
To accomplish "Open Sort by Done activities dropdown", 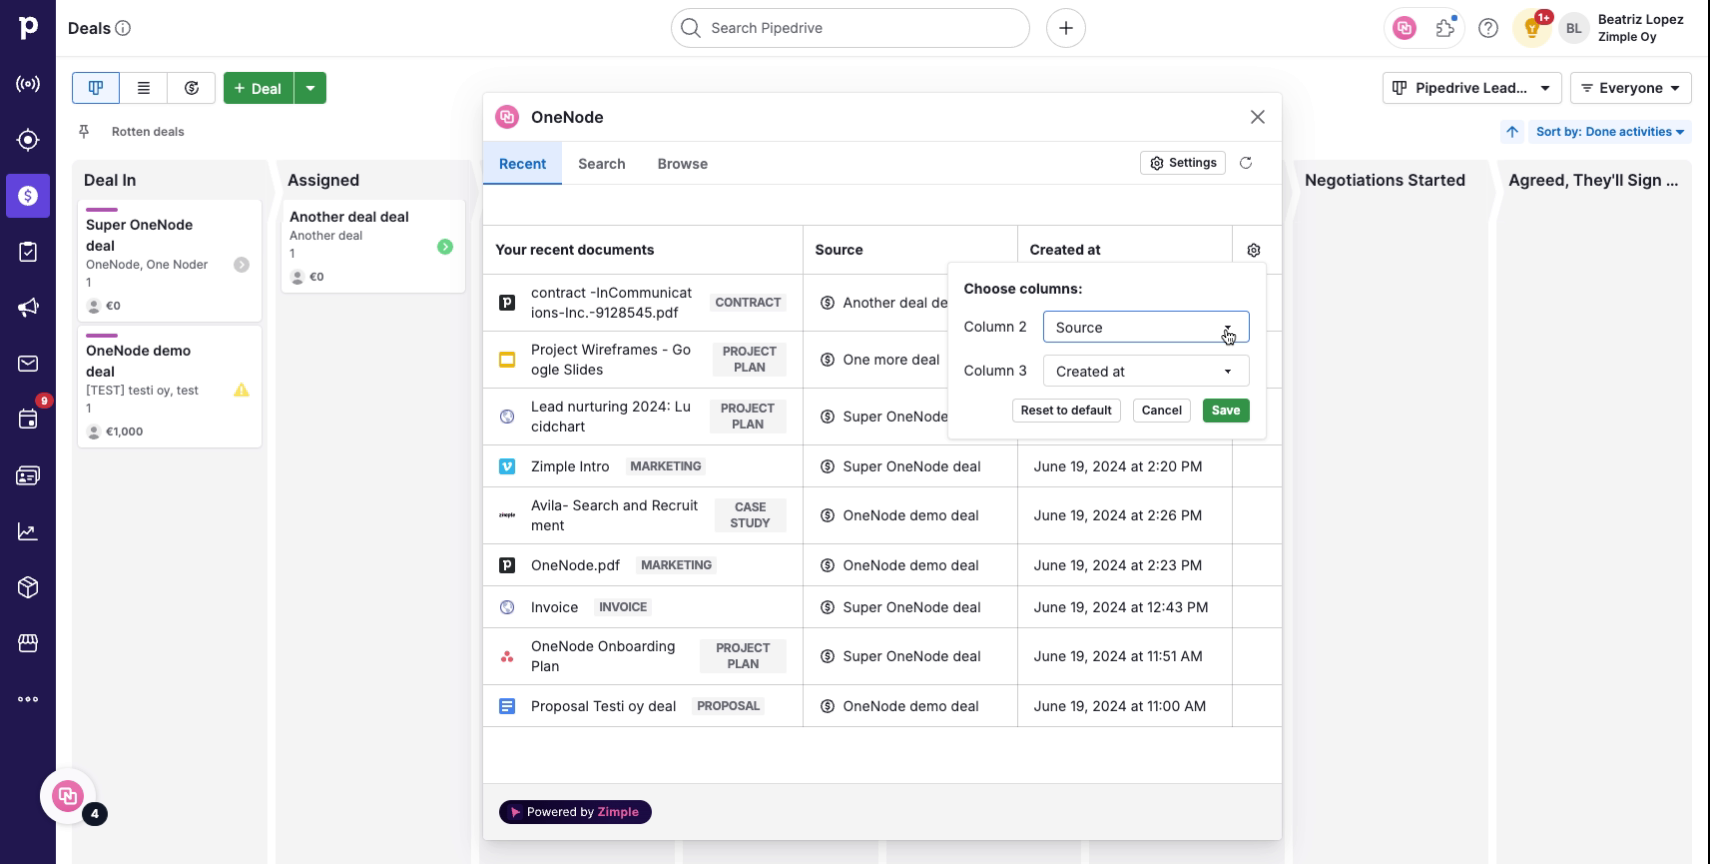I will pyautogui.click(x=1610, y=132).
